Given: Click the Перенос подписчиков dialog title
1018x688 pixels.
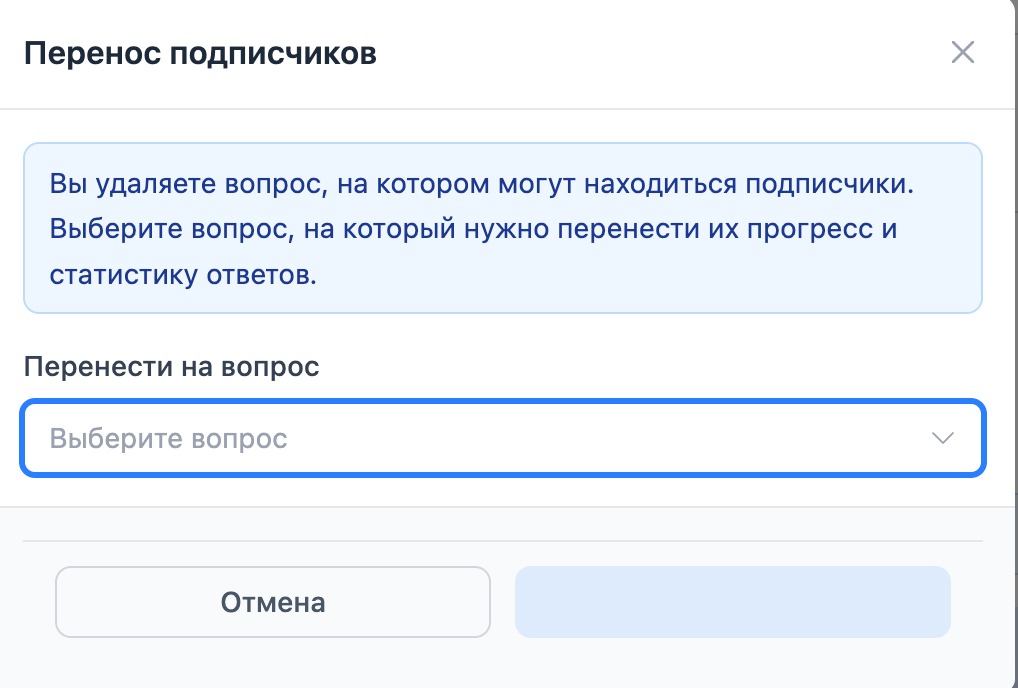Looking at the screenshot, I should coord(200,53).
